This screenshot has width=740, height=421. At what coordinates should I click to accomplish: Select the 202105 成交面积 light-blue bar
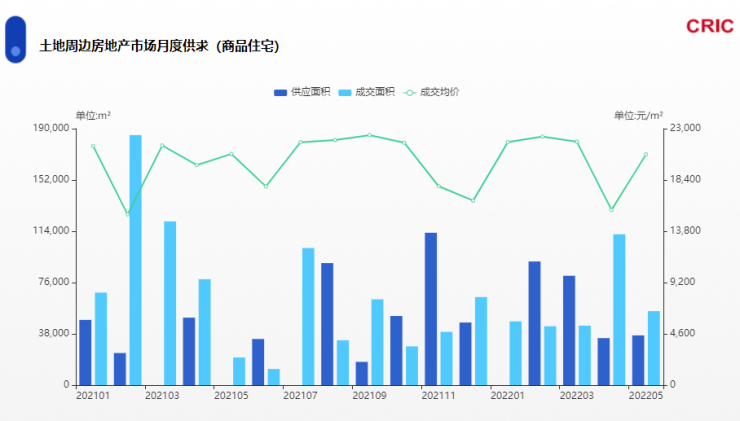[239, 371]
